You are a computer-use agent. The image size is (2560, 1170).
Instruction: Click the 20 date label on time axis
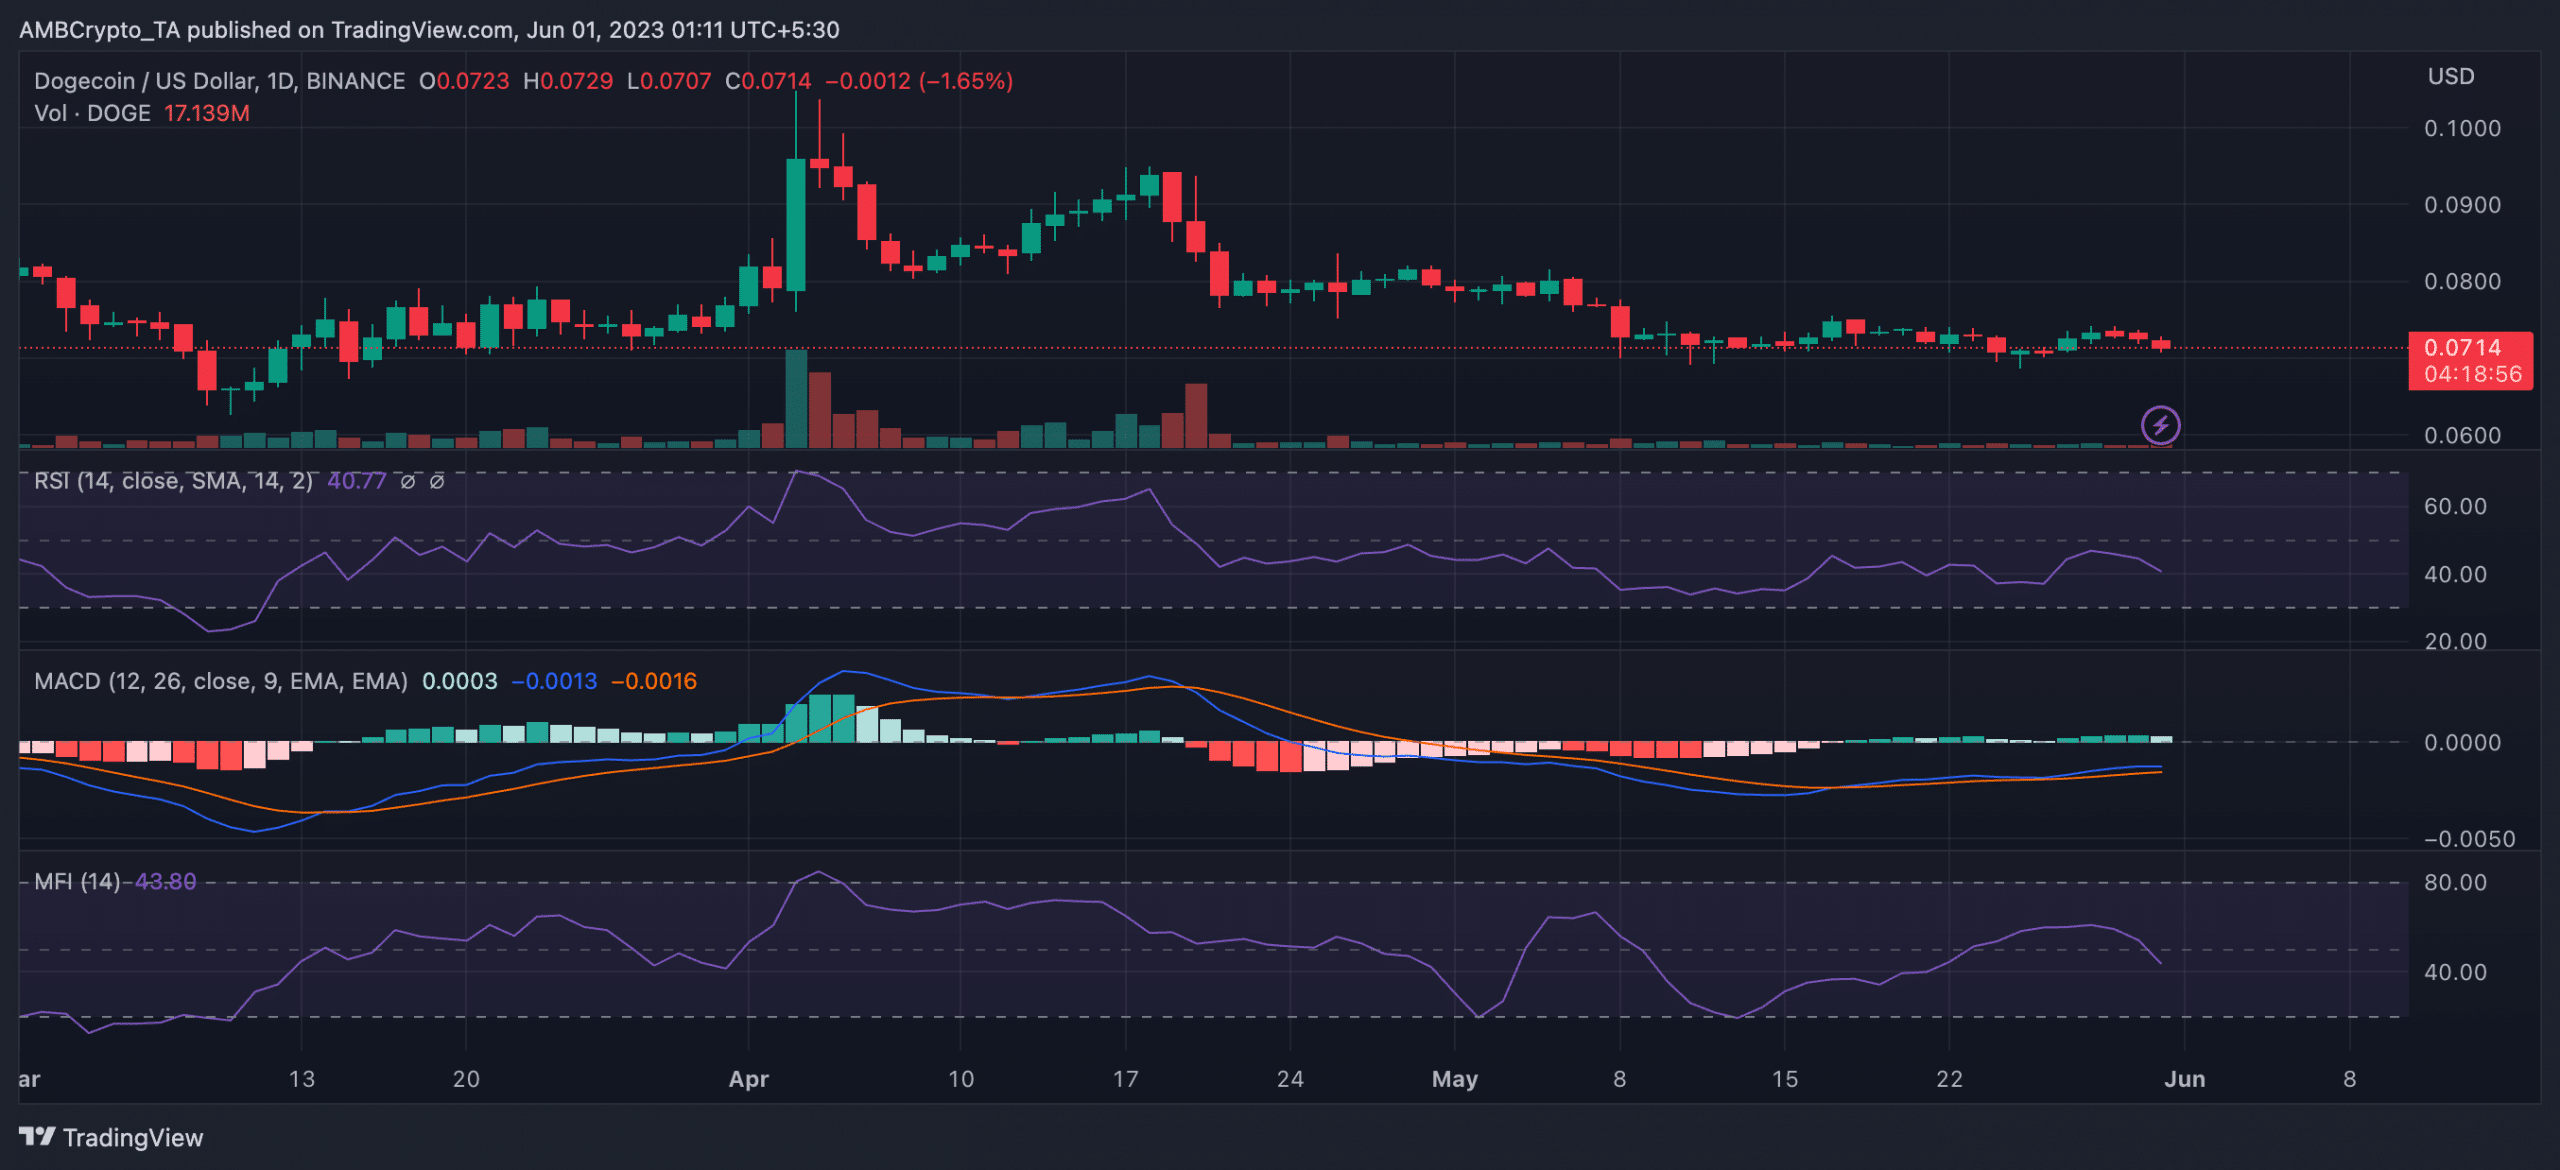466,1079
